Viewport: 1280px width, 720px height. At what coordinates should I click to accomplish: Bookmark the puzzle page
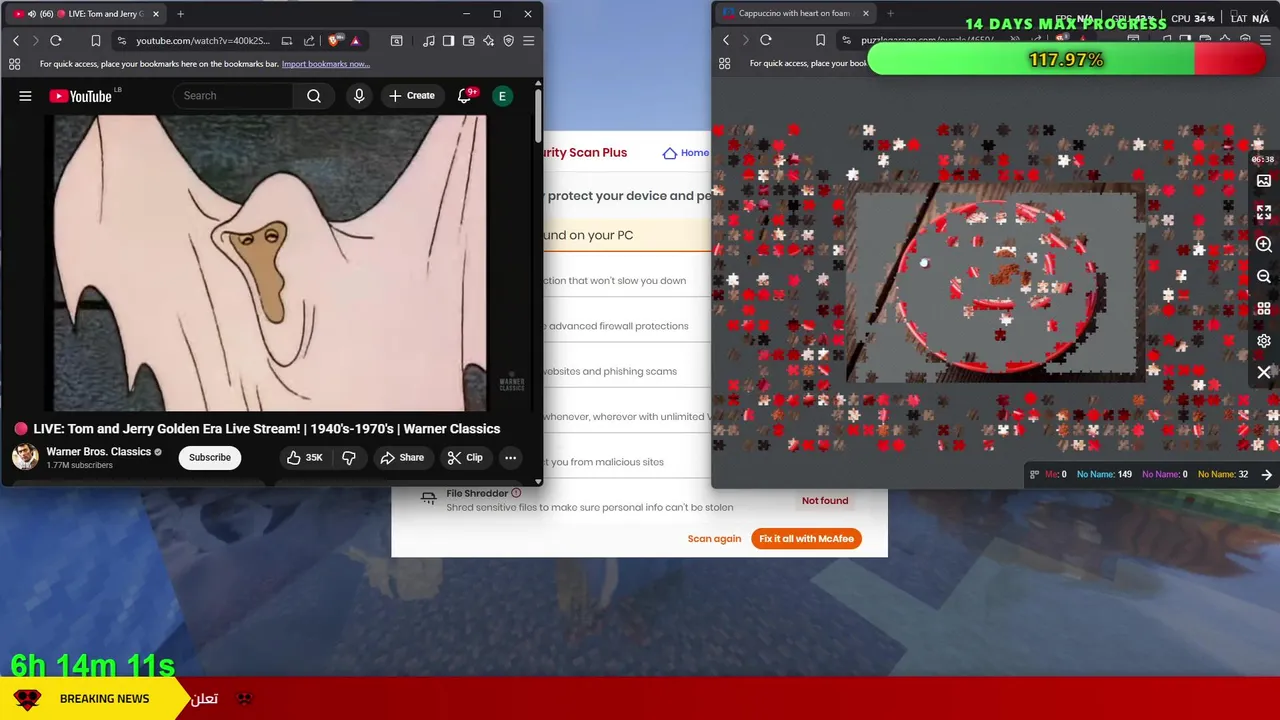(821, 40)
